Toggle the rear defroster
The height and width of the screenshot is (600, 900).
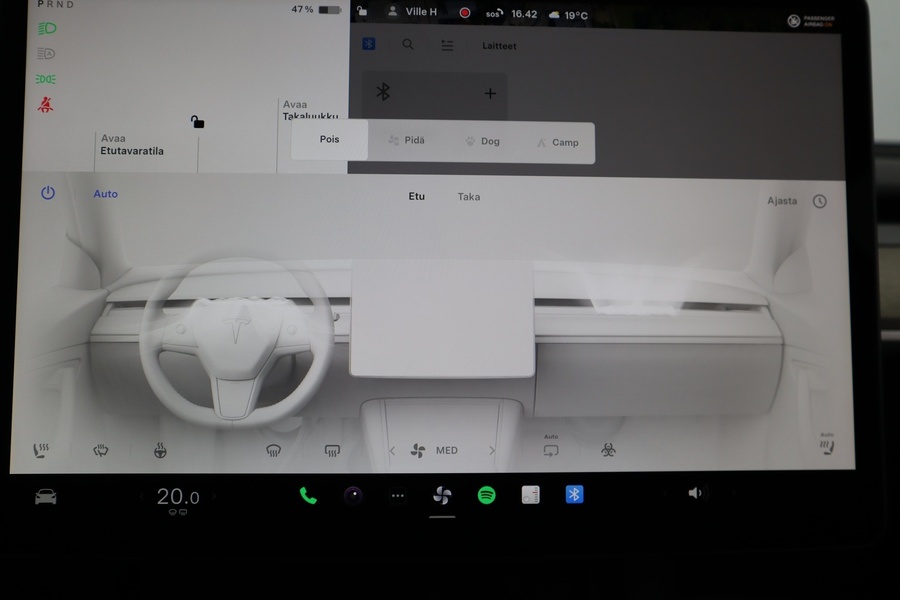point(331,450)
